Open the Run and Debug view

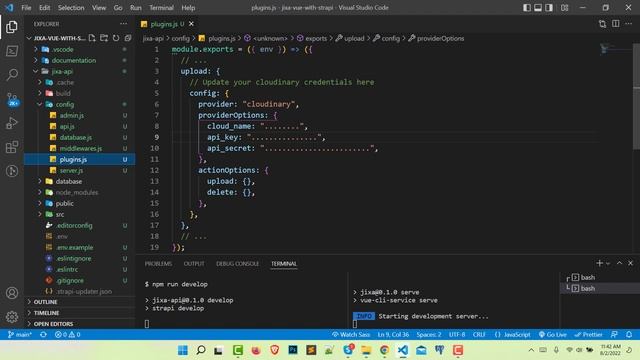12,123
